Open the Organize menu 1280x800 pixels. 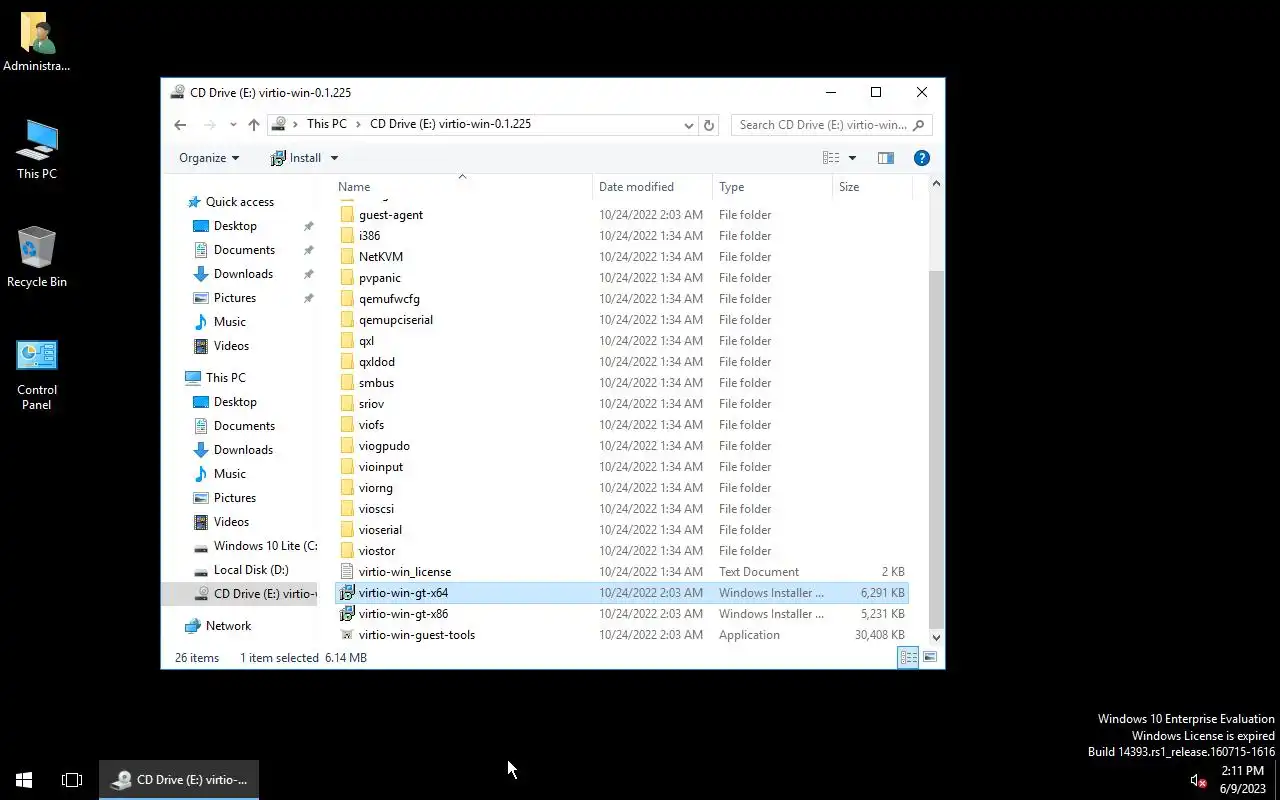209,158
